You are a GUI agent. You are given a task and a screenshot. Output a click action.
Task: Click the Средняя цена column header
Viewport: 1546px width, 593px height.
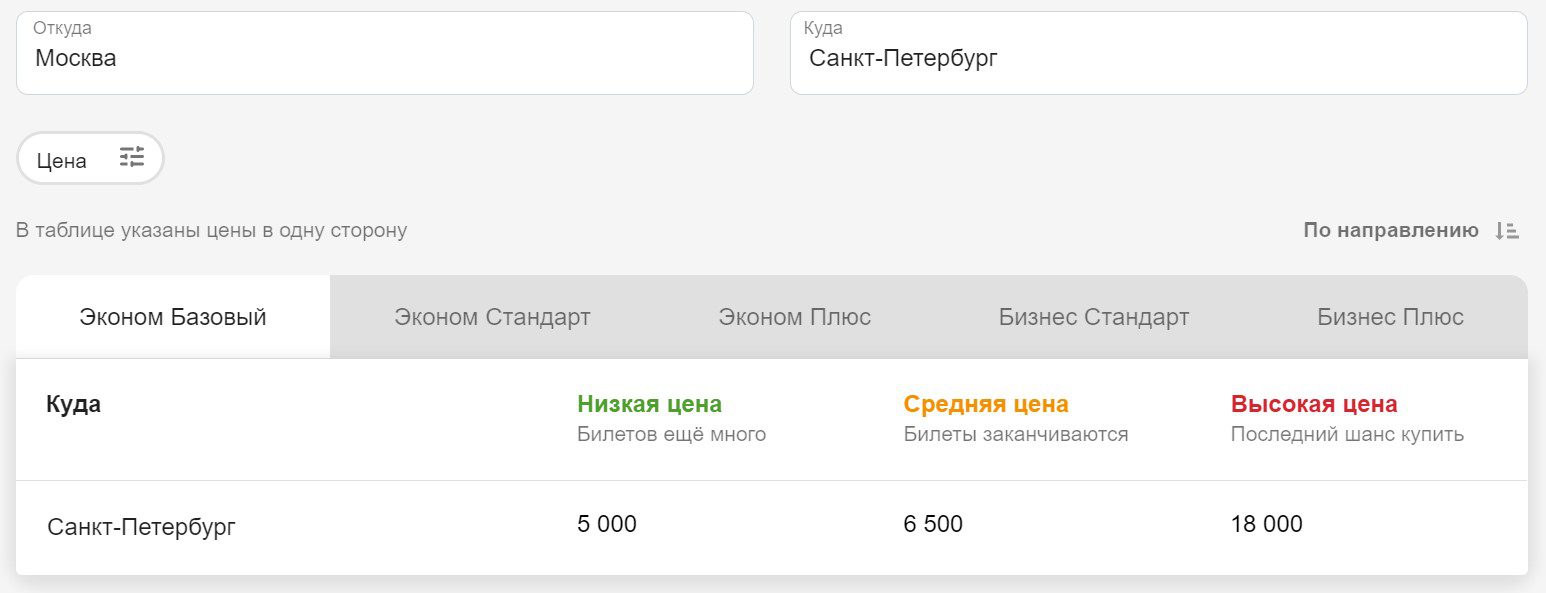(x=986, y=404)
